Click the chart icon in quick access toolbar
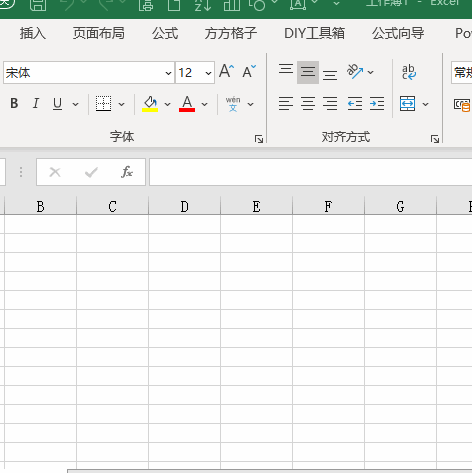 pos(232,5)
